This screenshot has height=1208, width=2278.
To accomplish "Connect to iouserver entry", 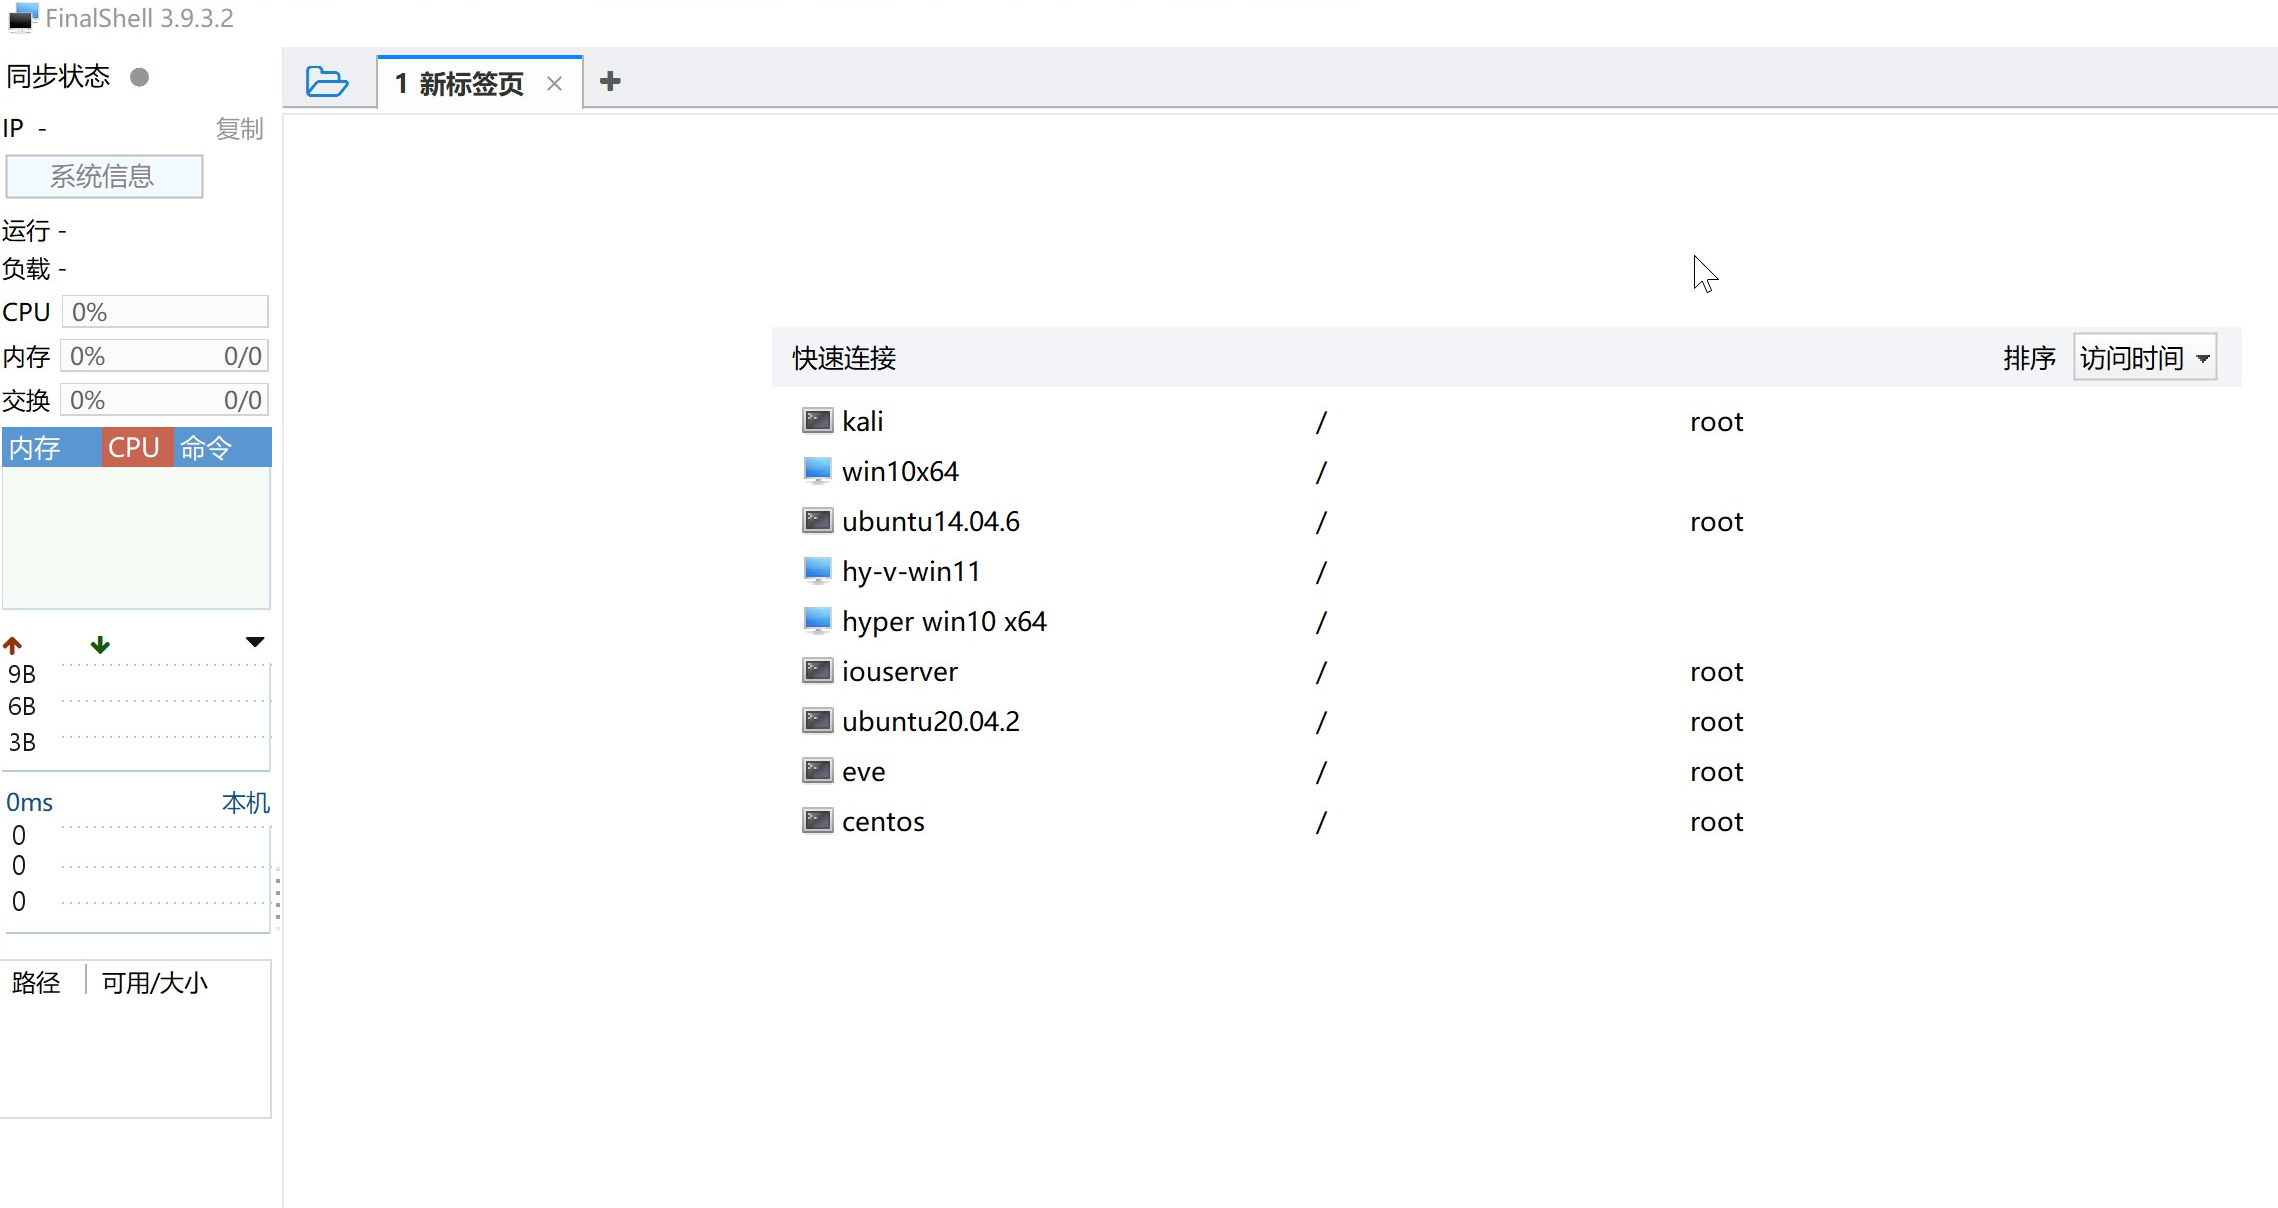I will point(900,671).
